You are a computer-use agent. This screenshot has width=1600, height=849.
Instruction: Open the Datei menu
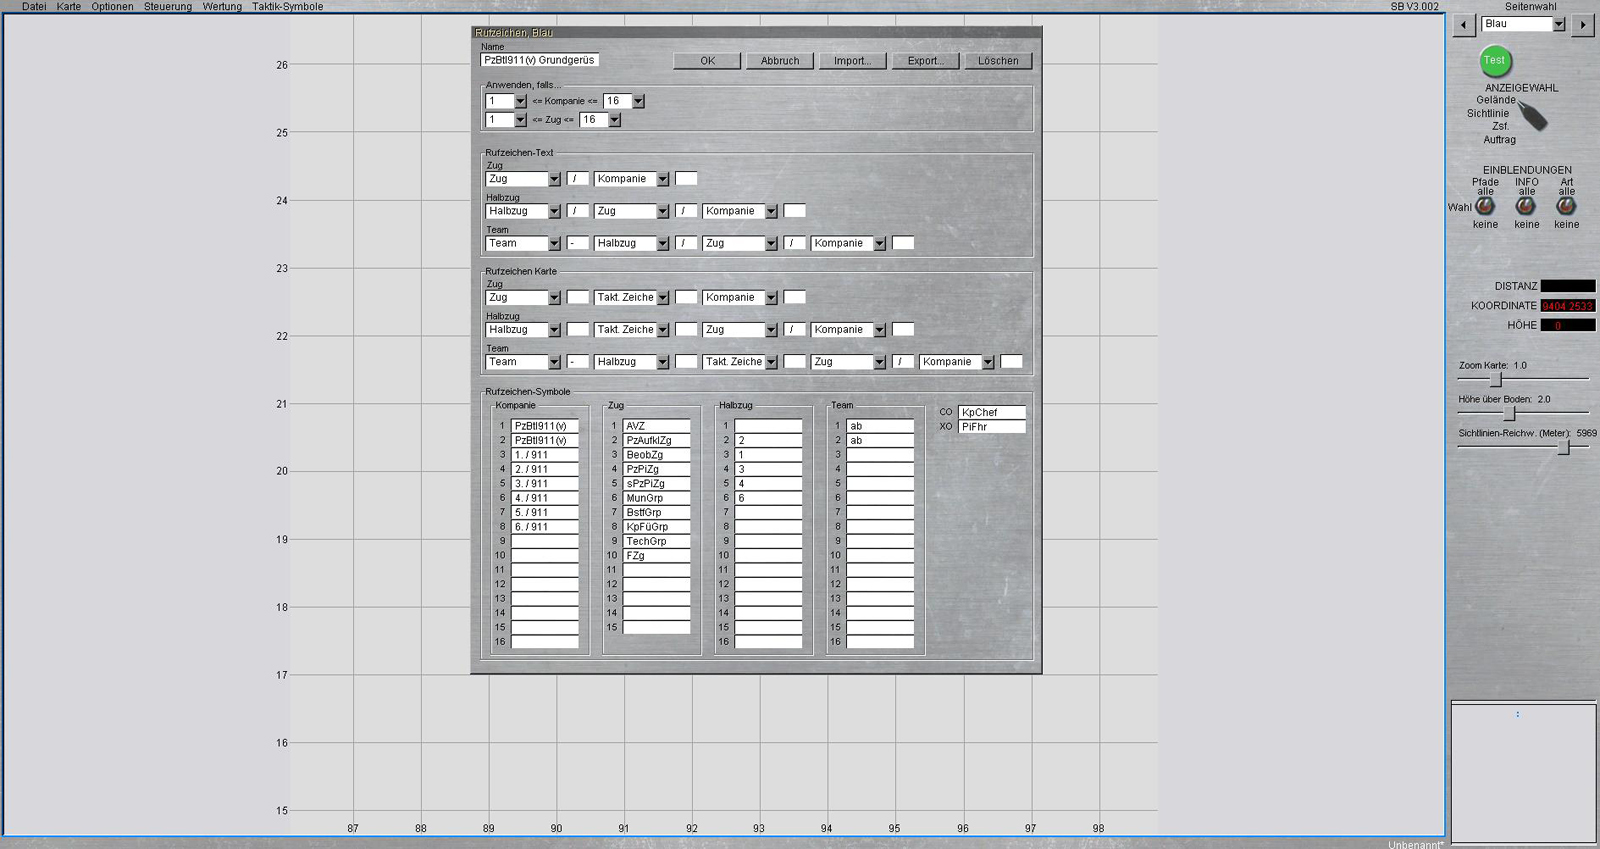click(34, 7)
